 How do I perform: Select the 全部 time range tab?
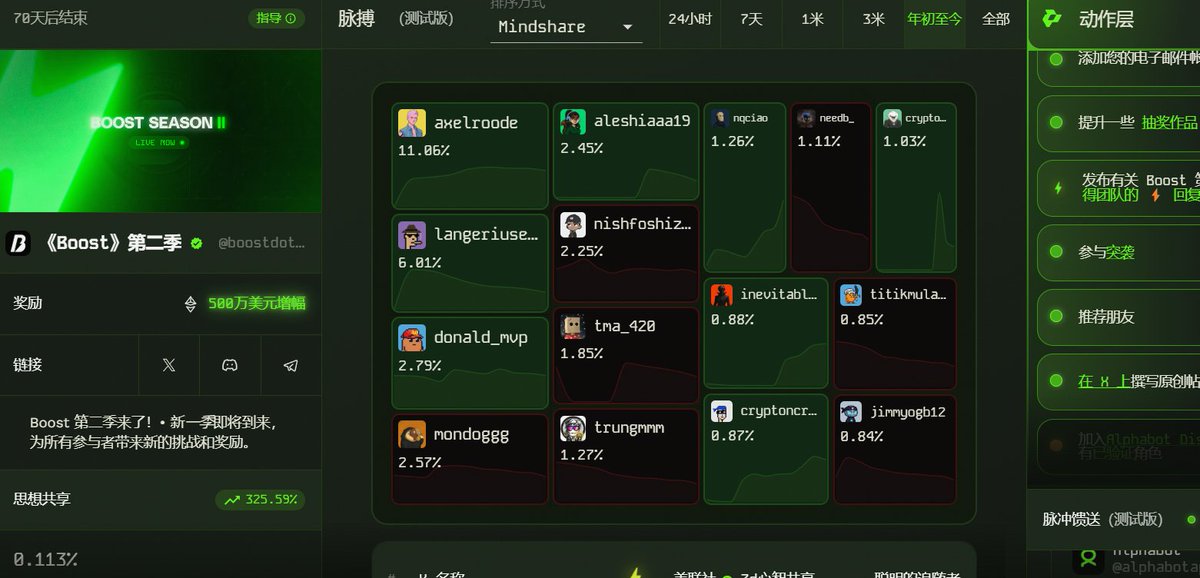tap(995, 19)
